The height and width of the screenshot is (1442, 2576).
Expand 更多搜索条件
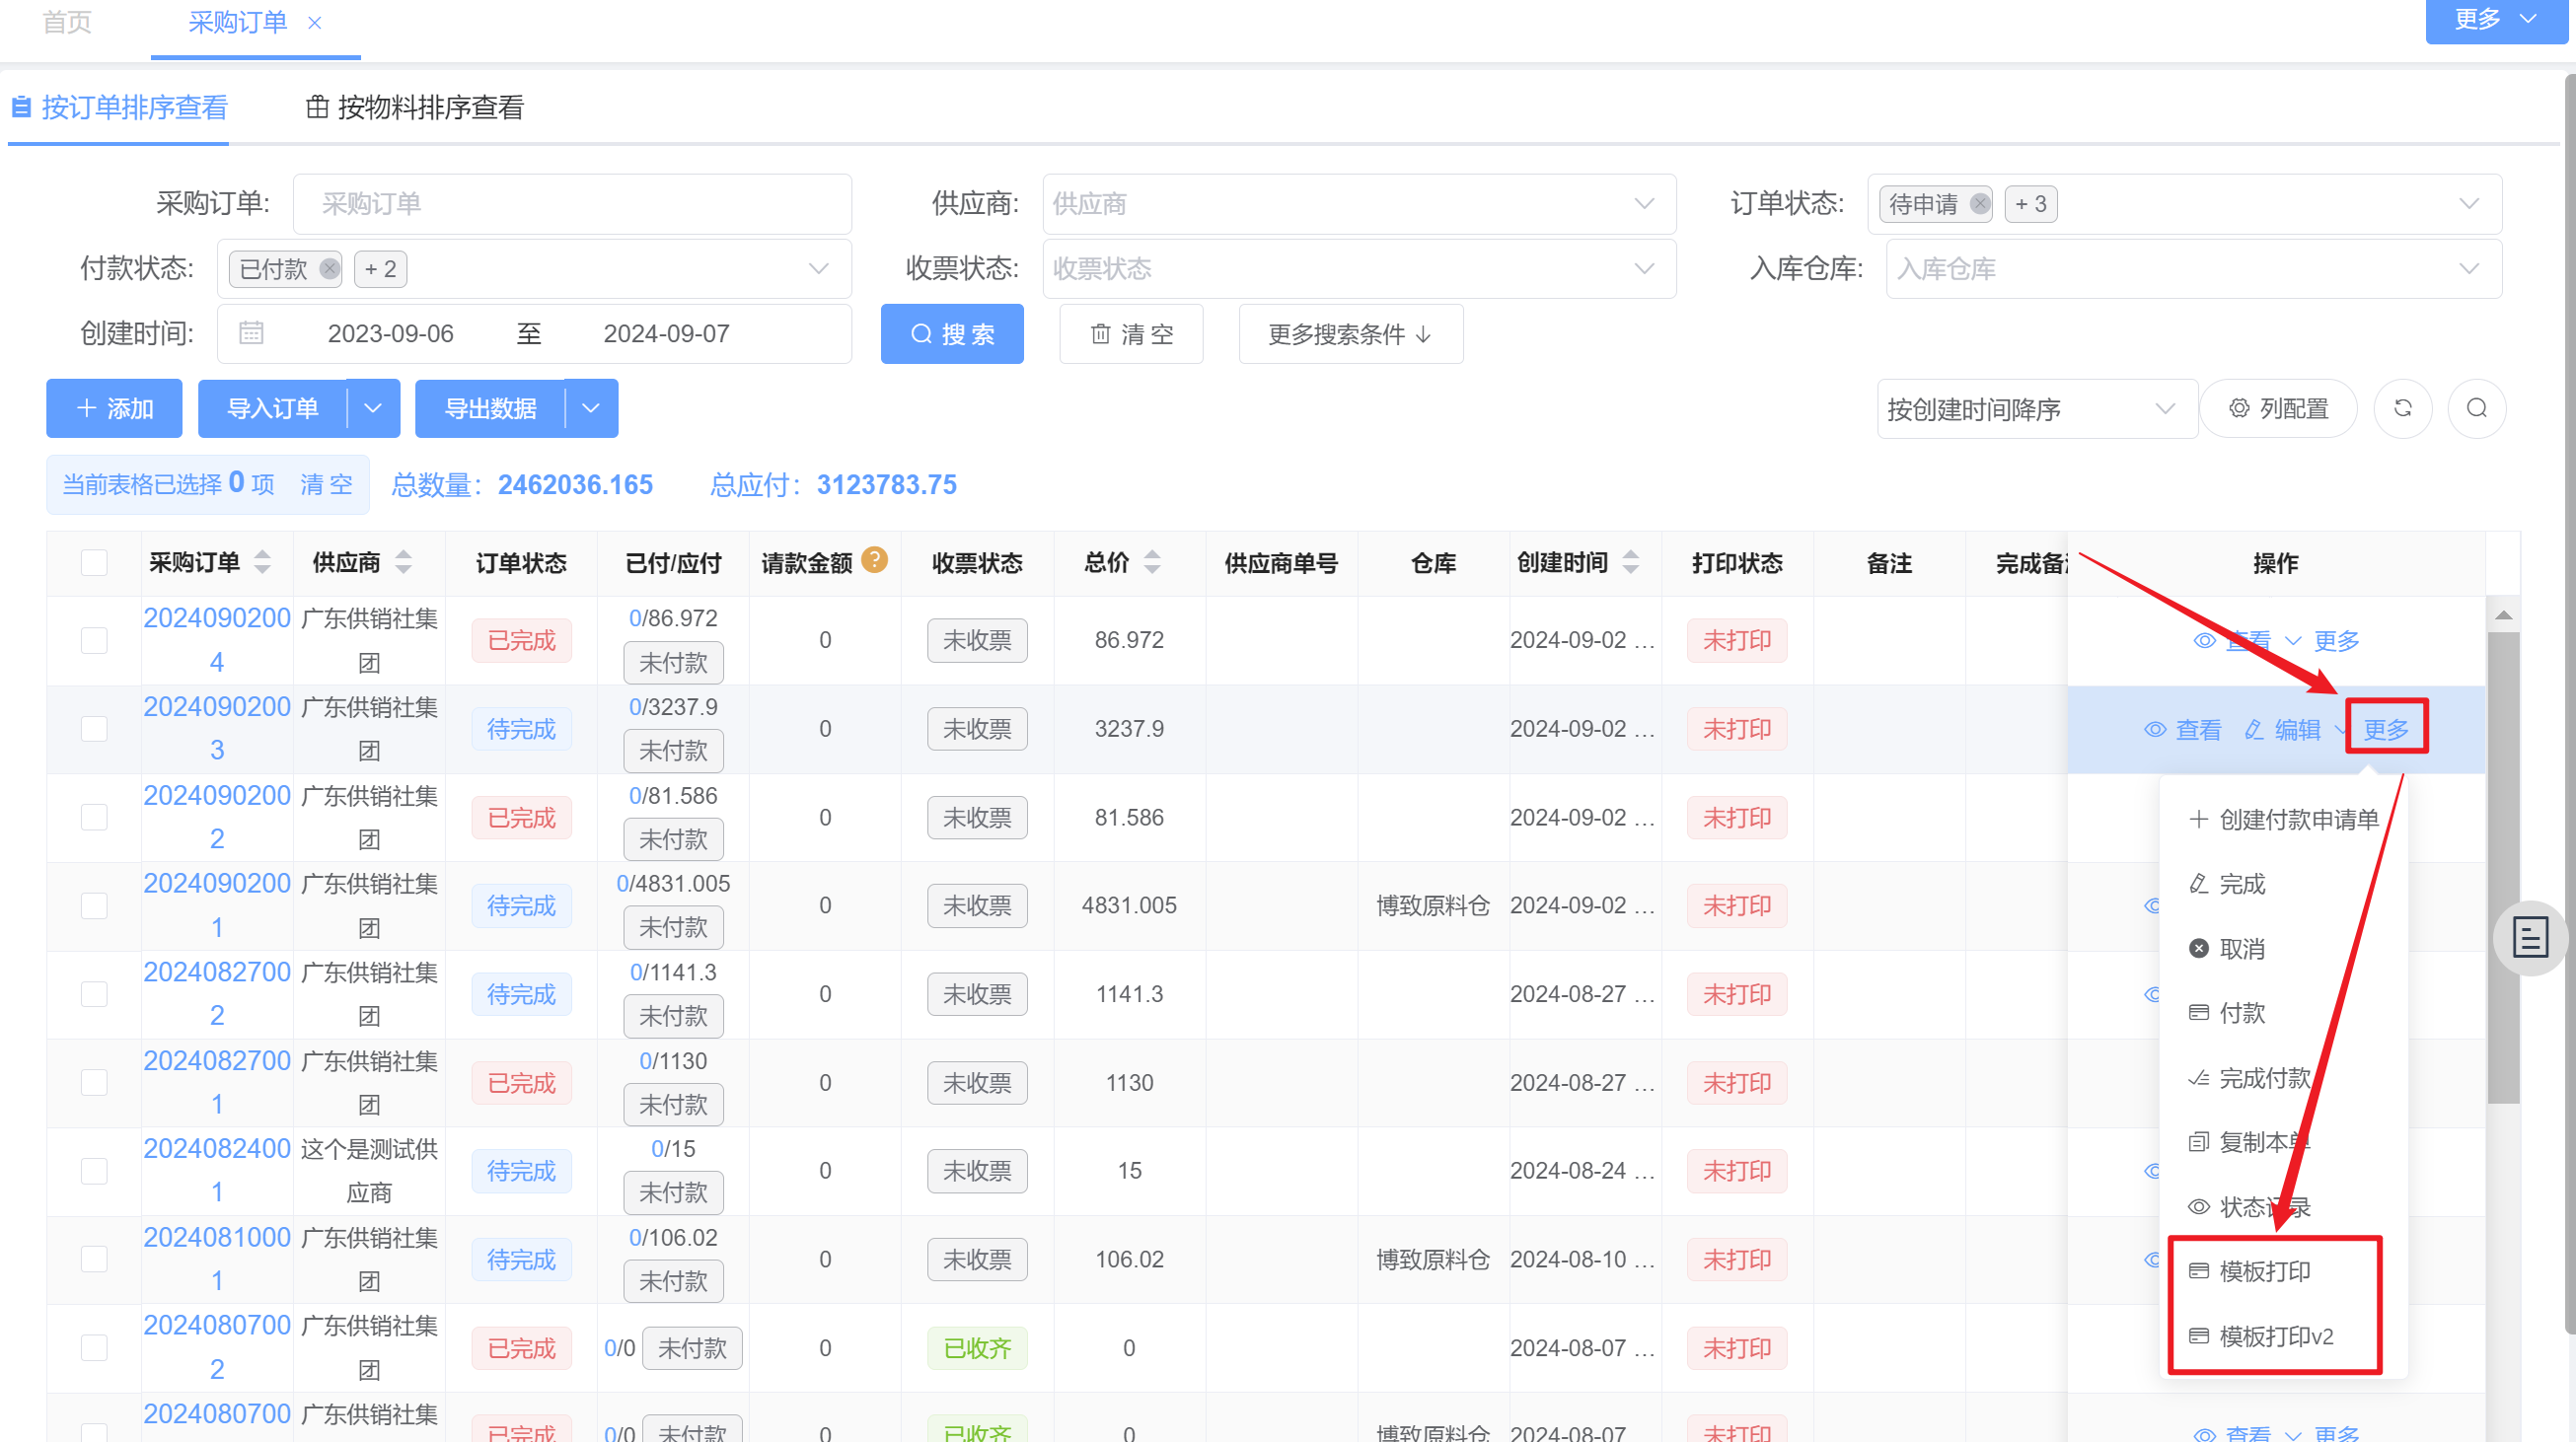point(1350,334)
